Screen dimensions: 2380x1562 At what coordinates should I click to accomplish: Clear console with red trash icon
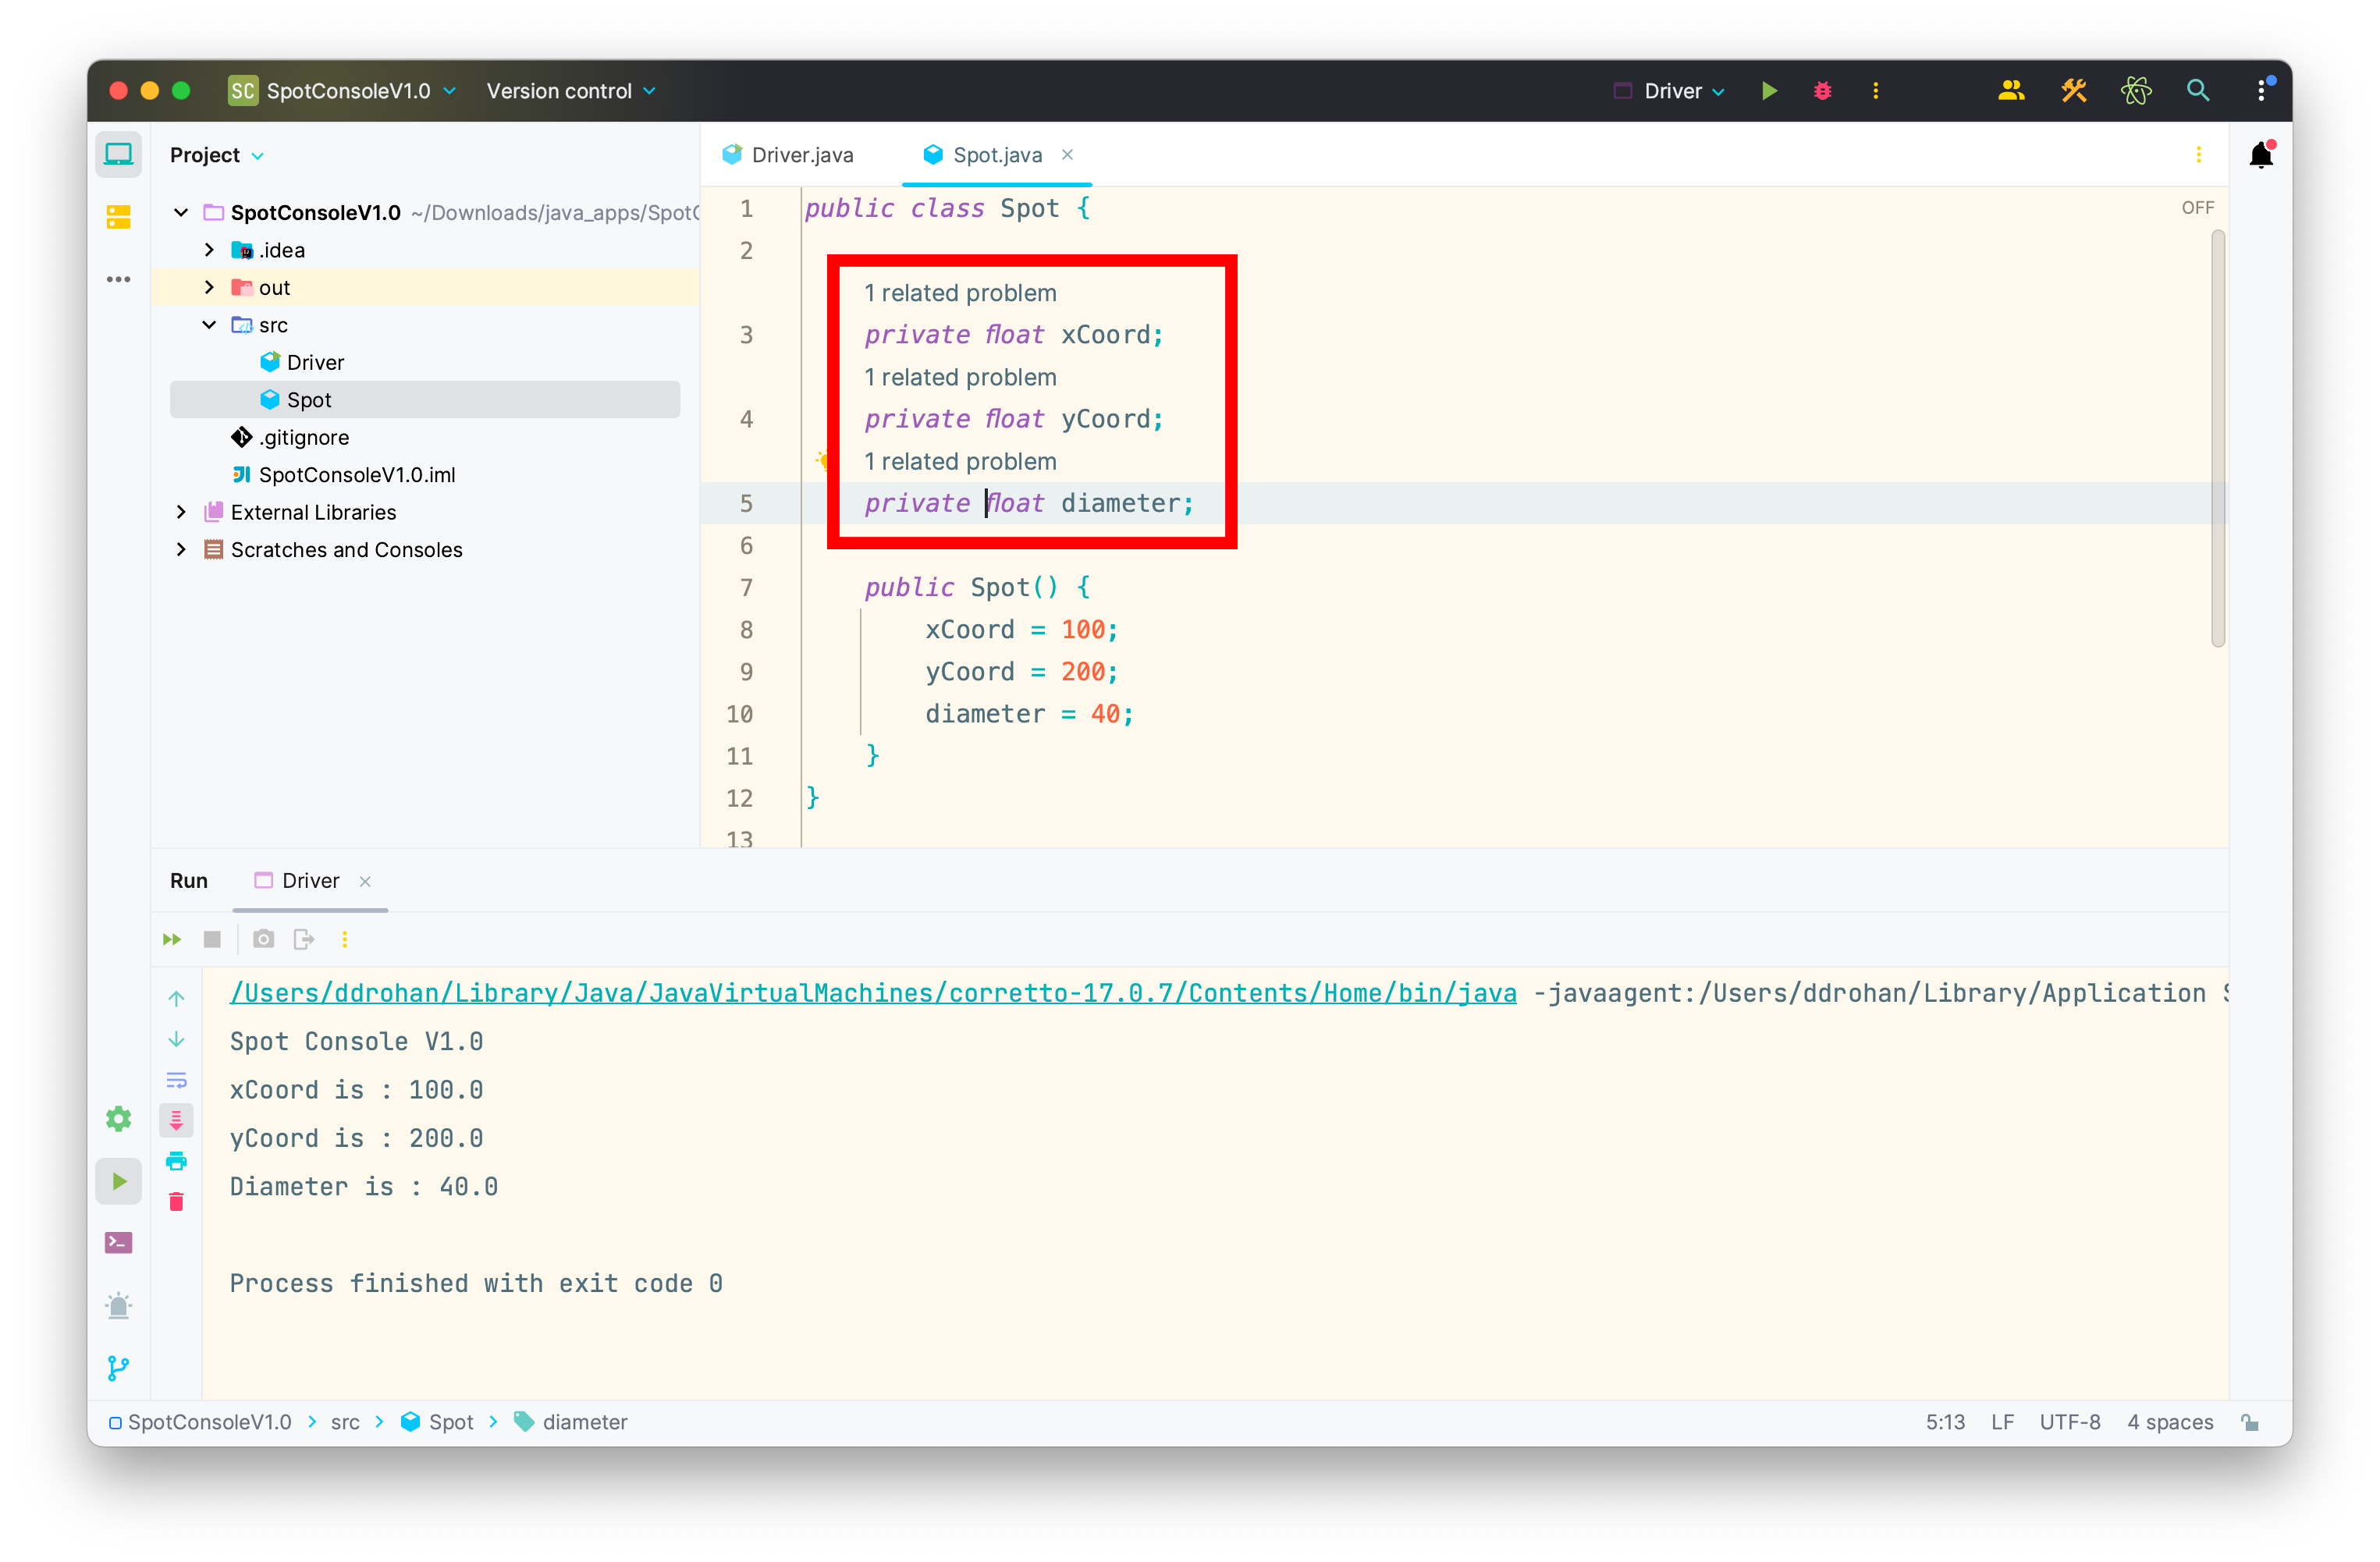(176, 1202)
